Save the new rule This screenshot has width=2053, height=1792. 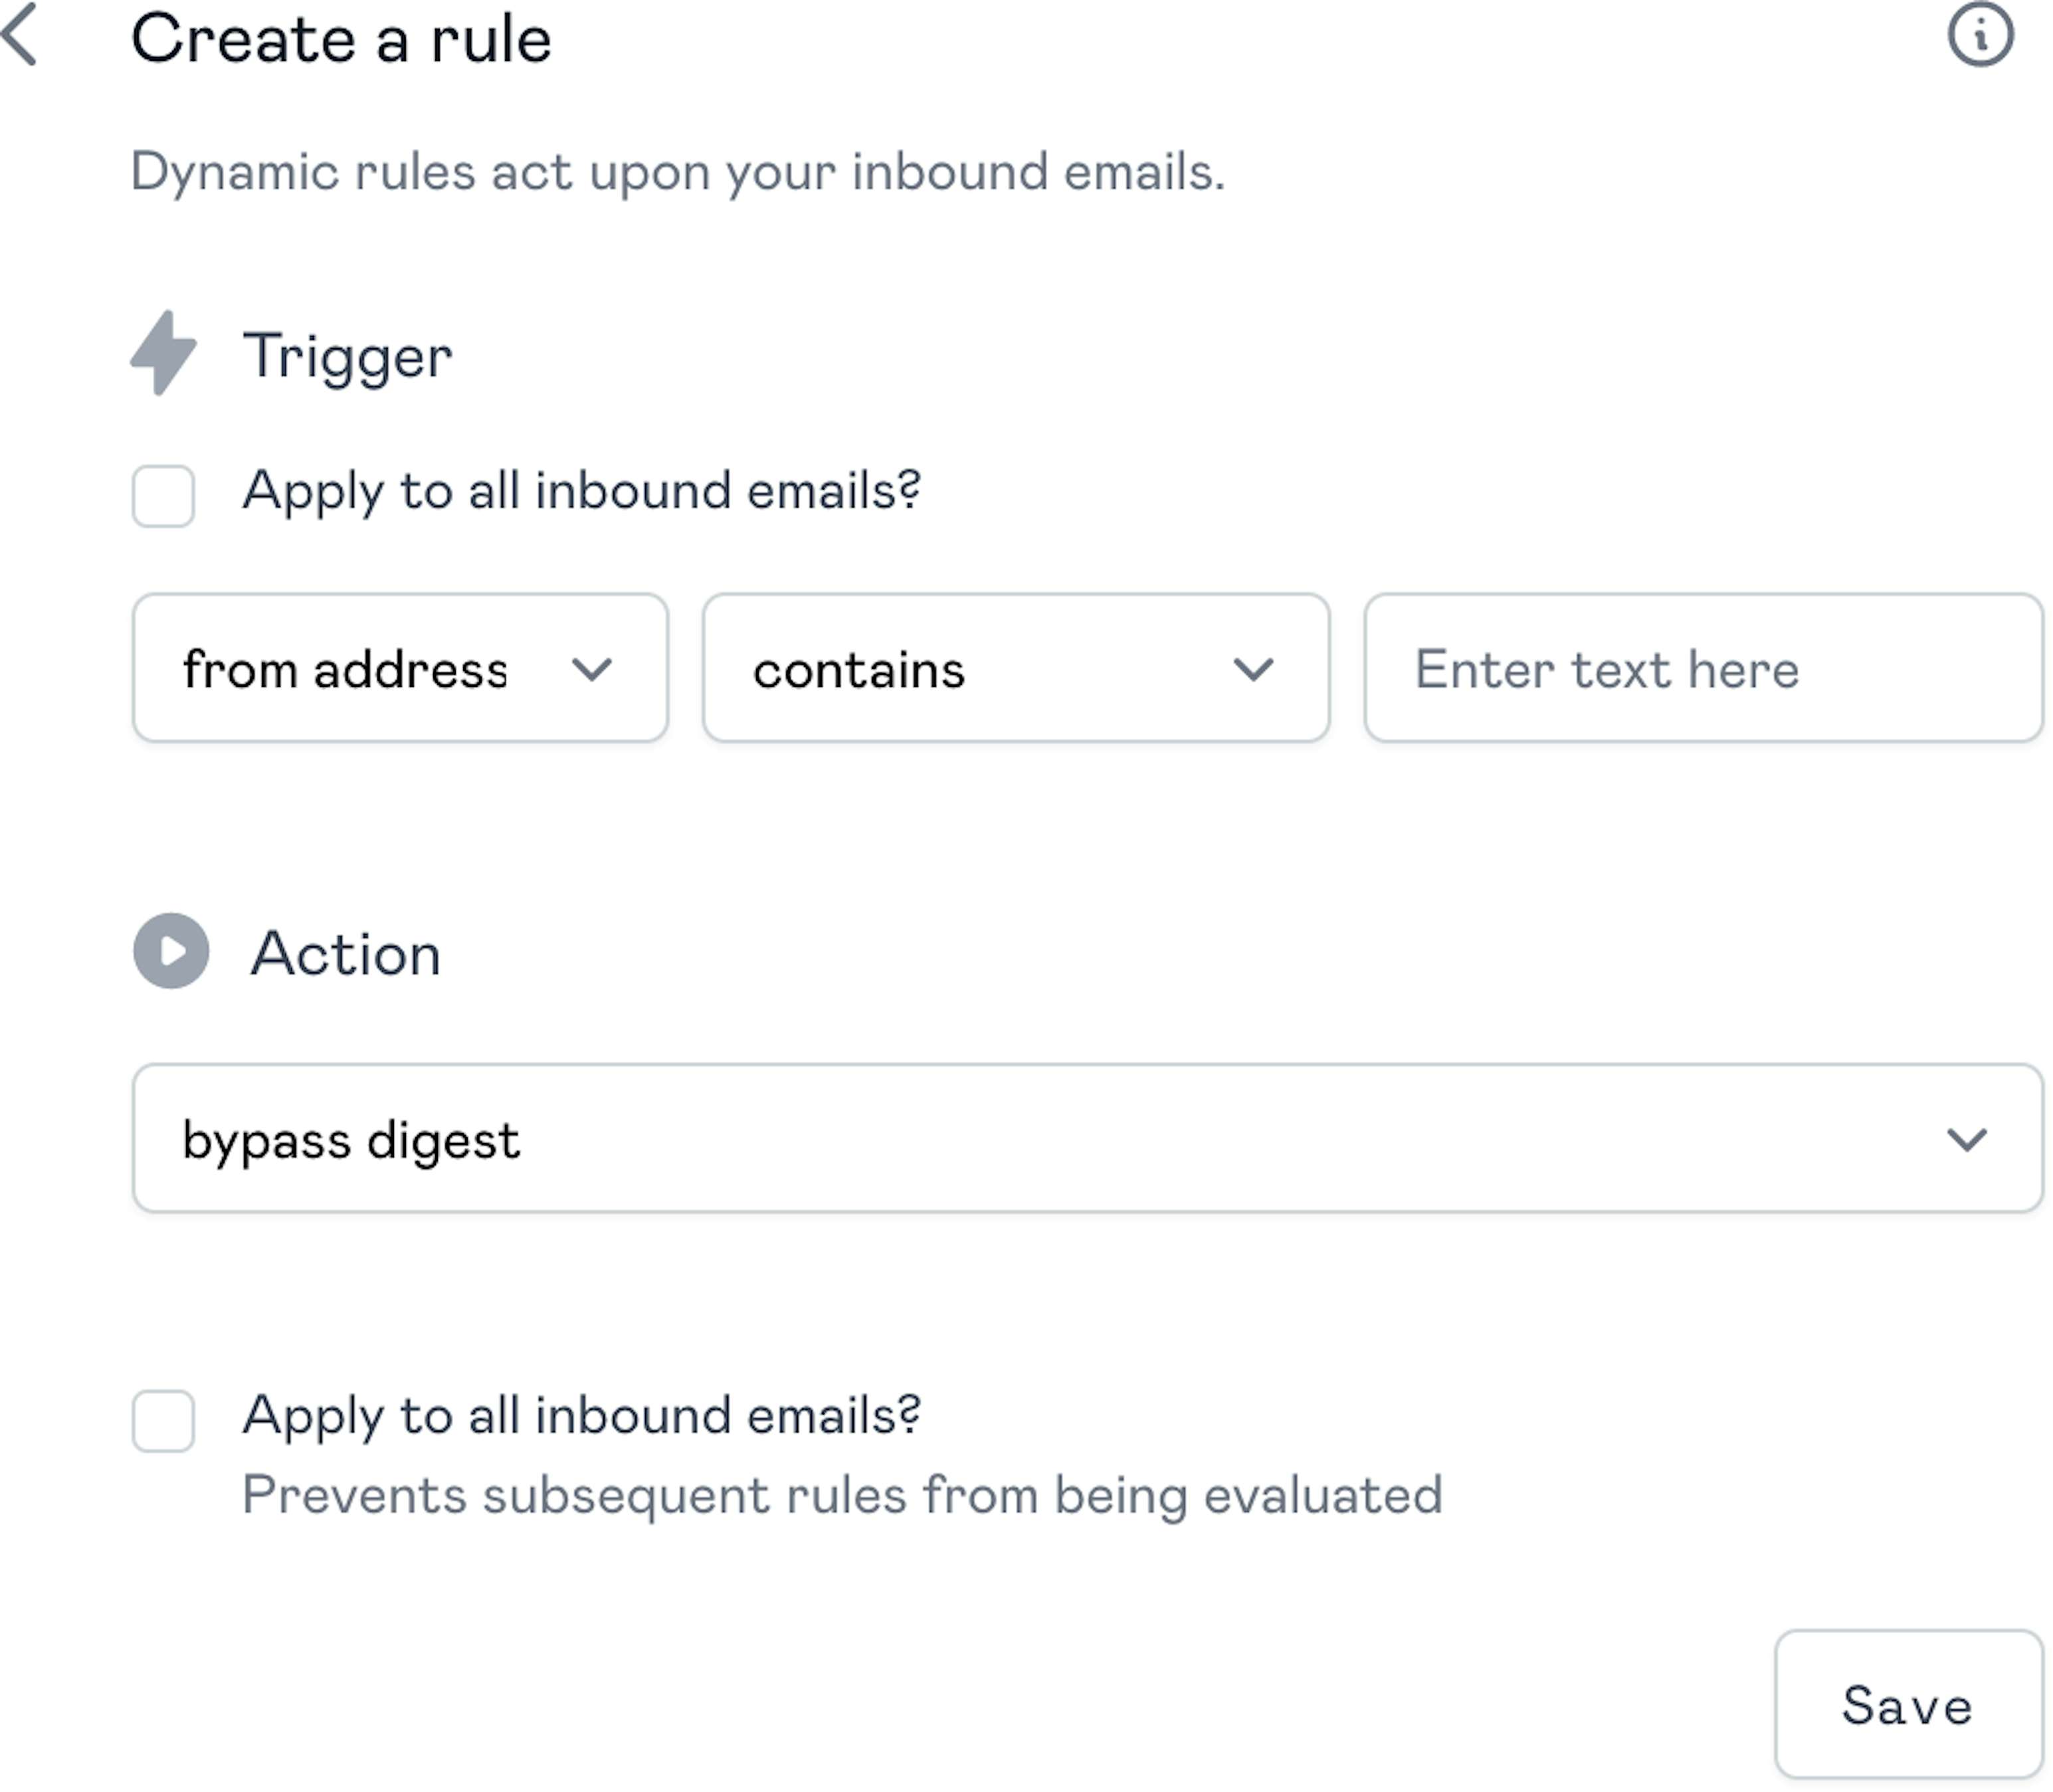[1907, 1705]
